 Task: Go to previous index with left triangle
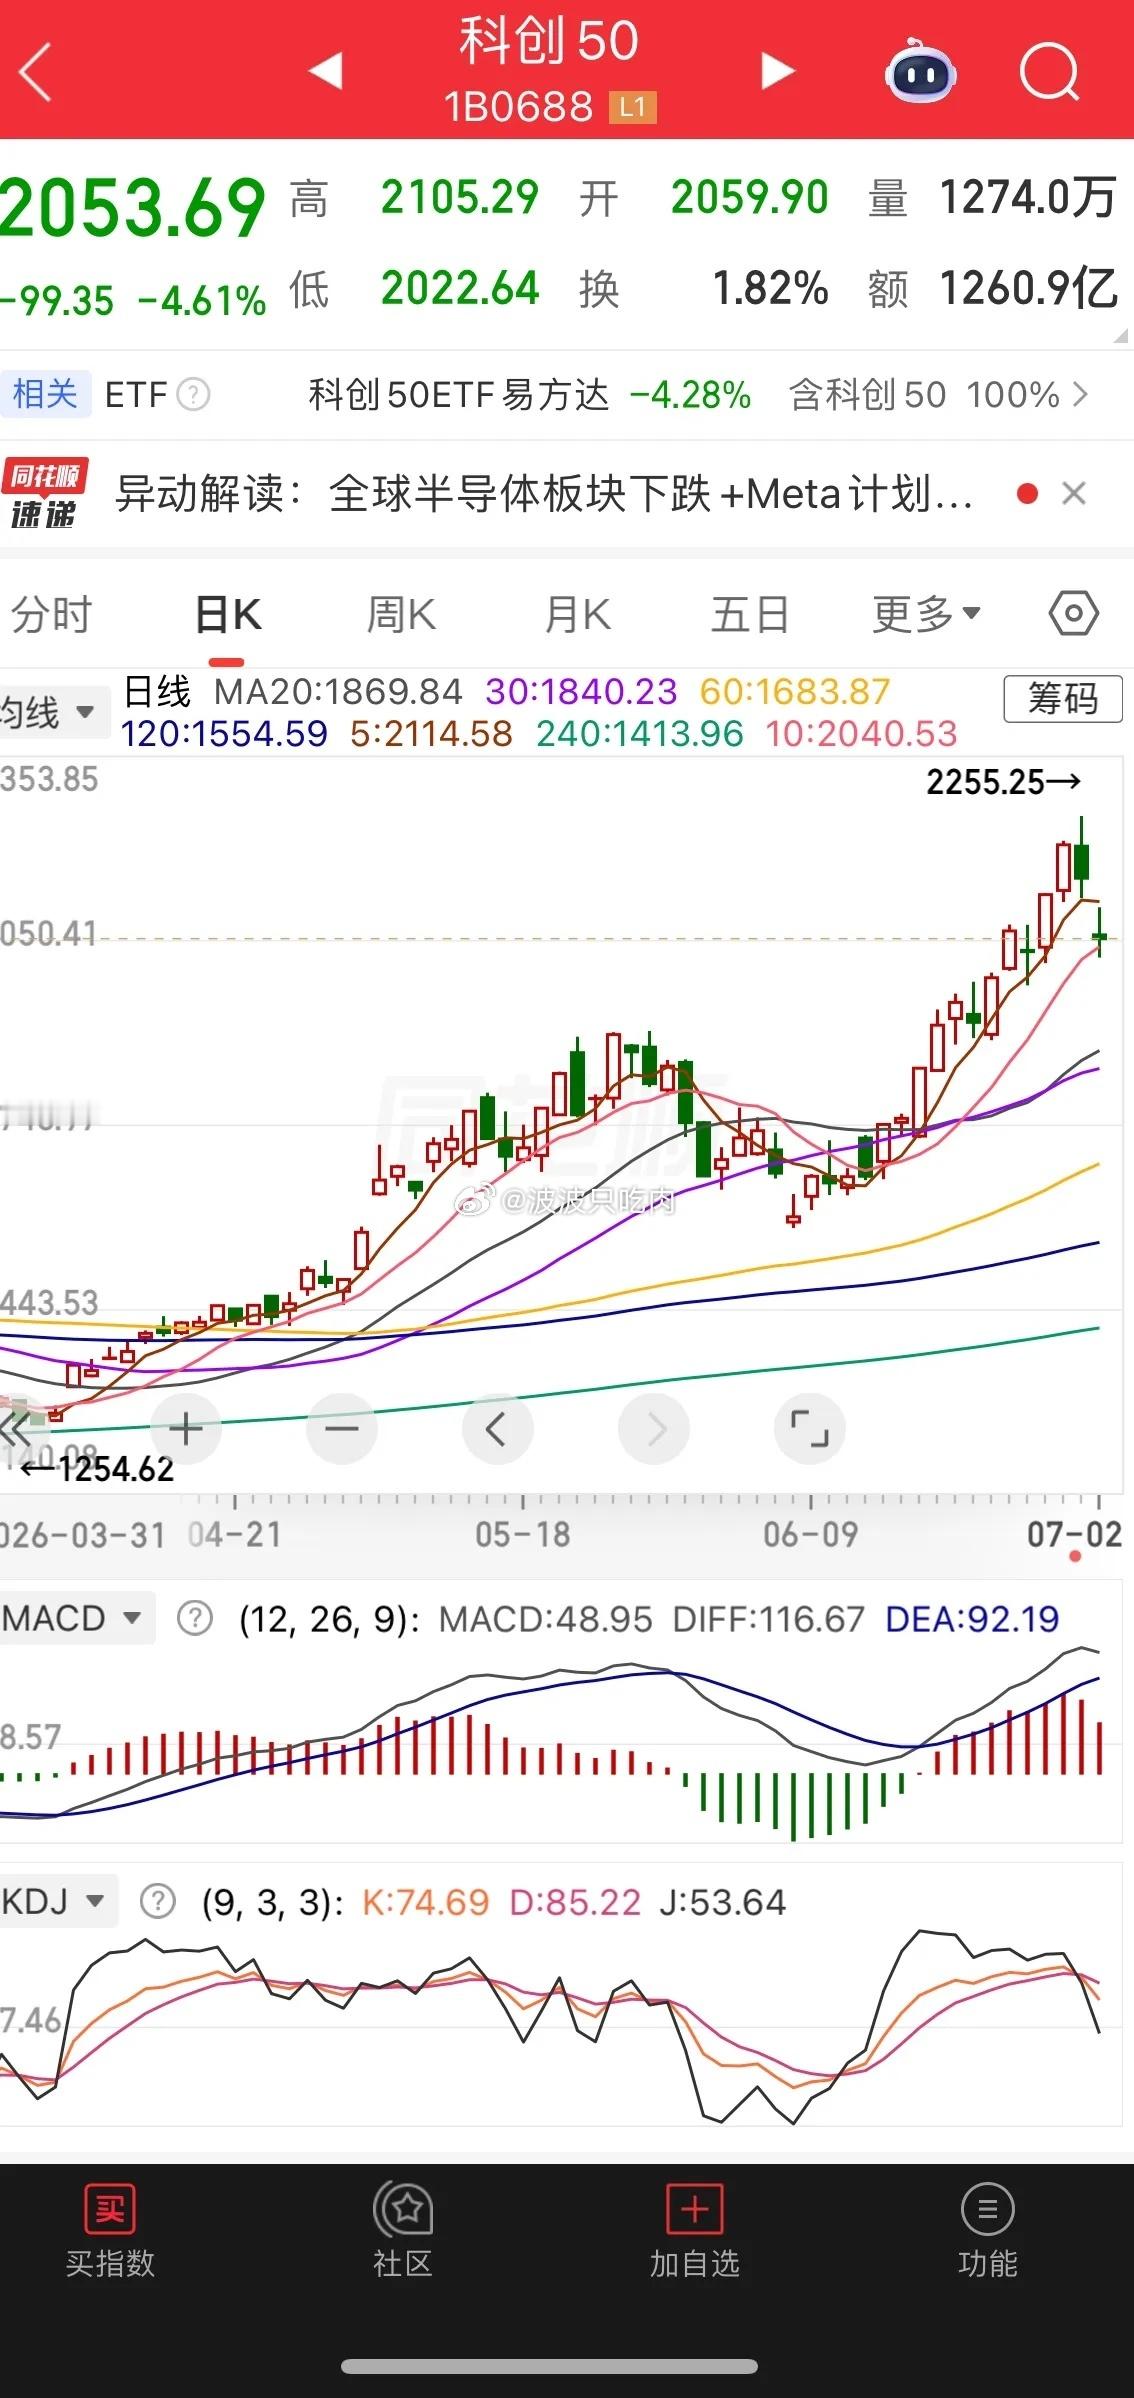pos(326,71)
